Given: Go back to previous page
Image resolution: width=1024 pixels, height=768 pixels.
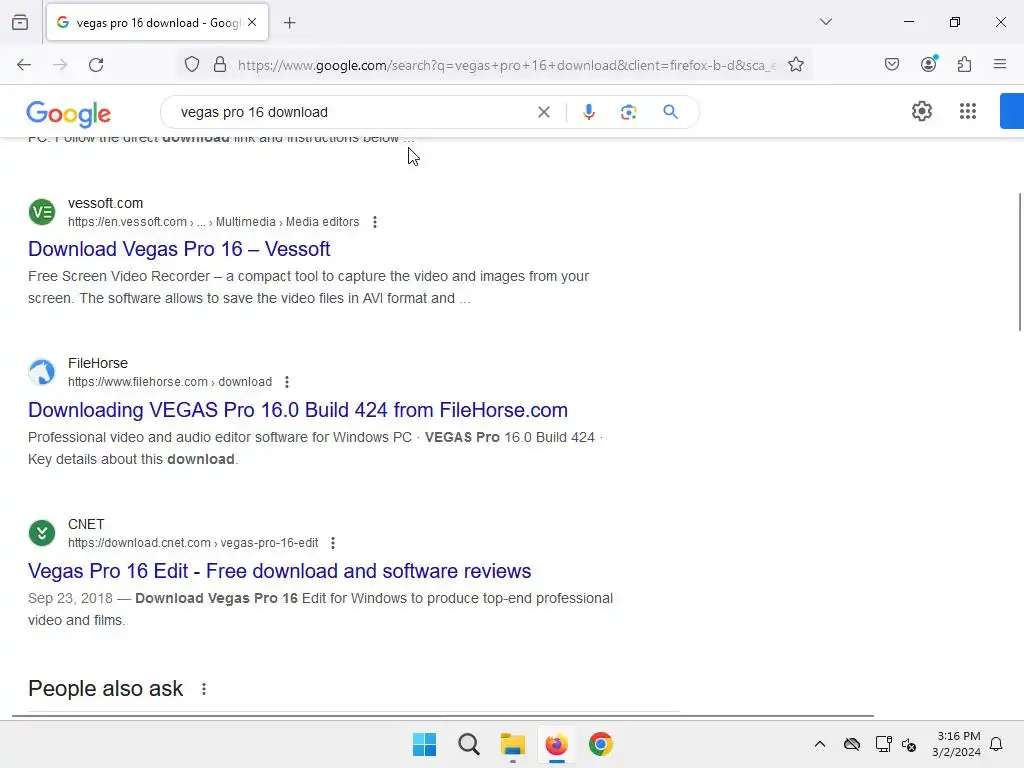Looking at the screenshot, I should click(x=24, y=65).
